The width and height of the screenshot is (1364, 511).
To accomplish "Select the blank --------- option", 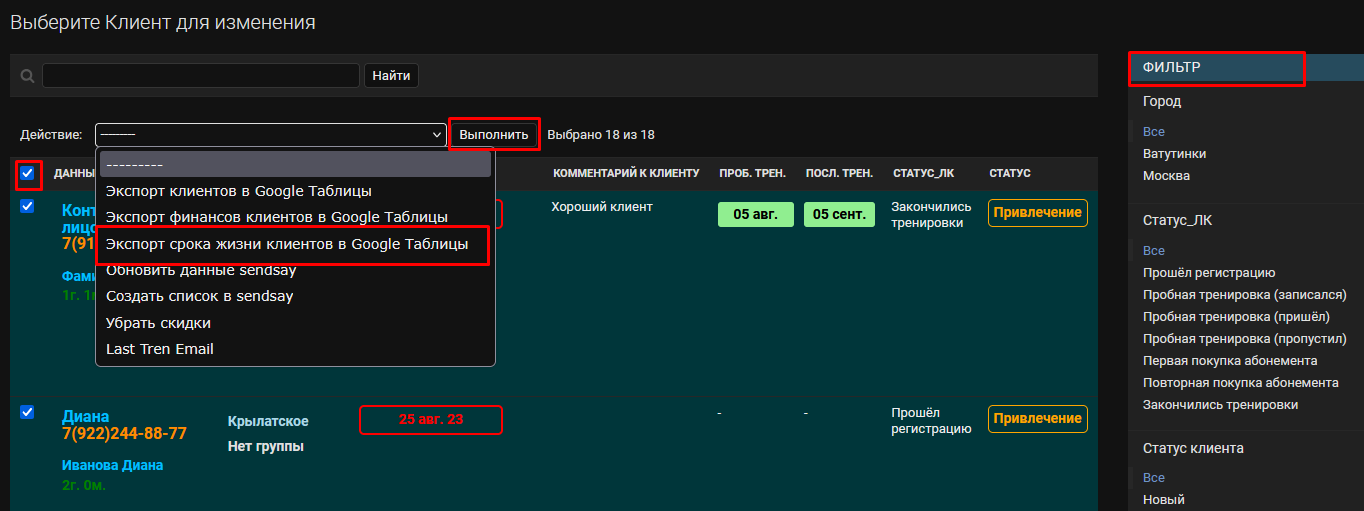I will (x=295, y=164).
